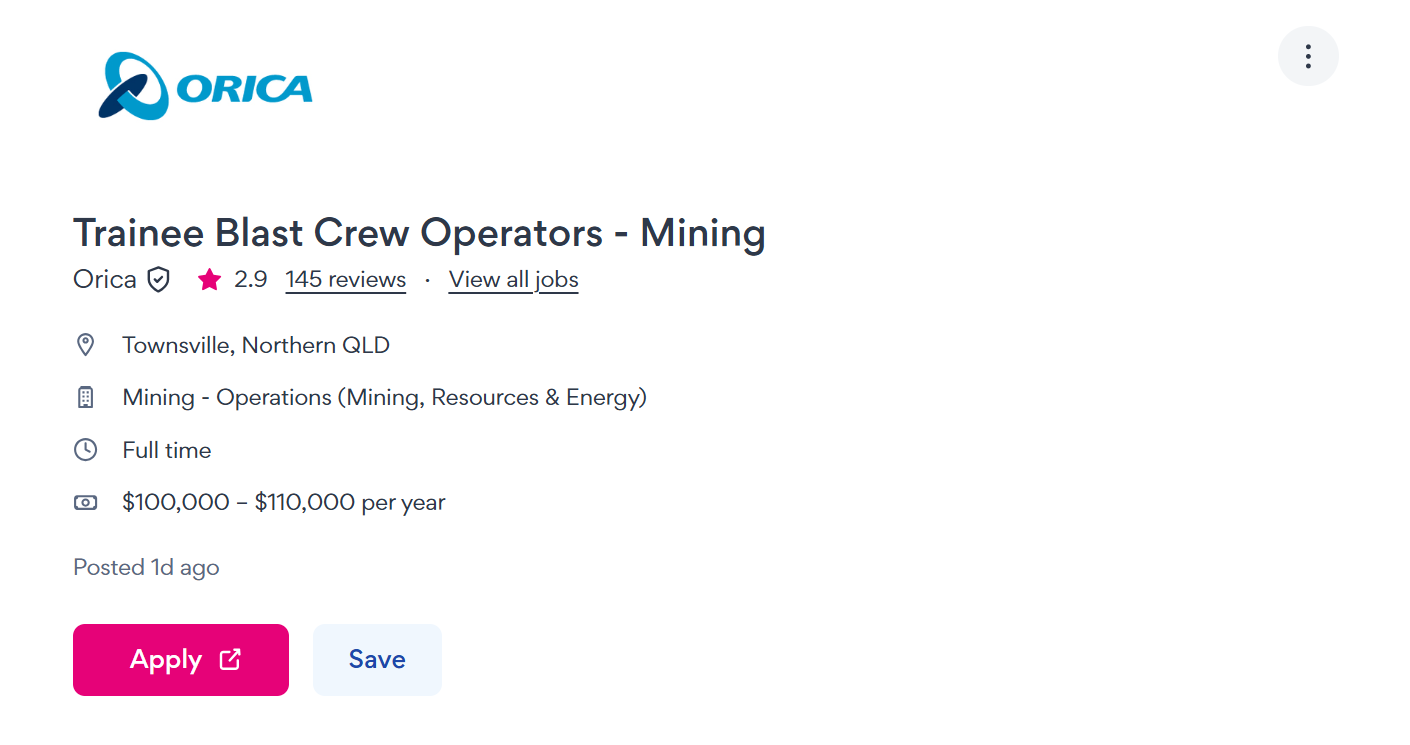Click the location pin icon

(x=86, y=345)
